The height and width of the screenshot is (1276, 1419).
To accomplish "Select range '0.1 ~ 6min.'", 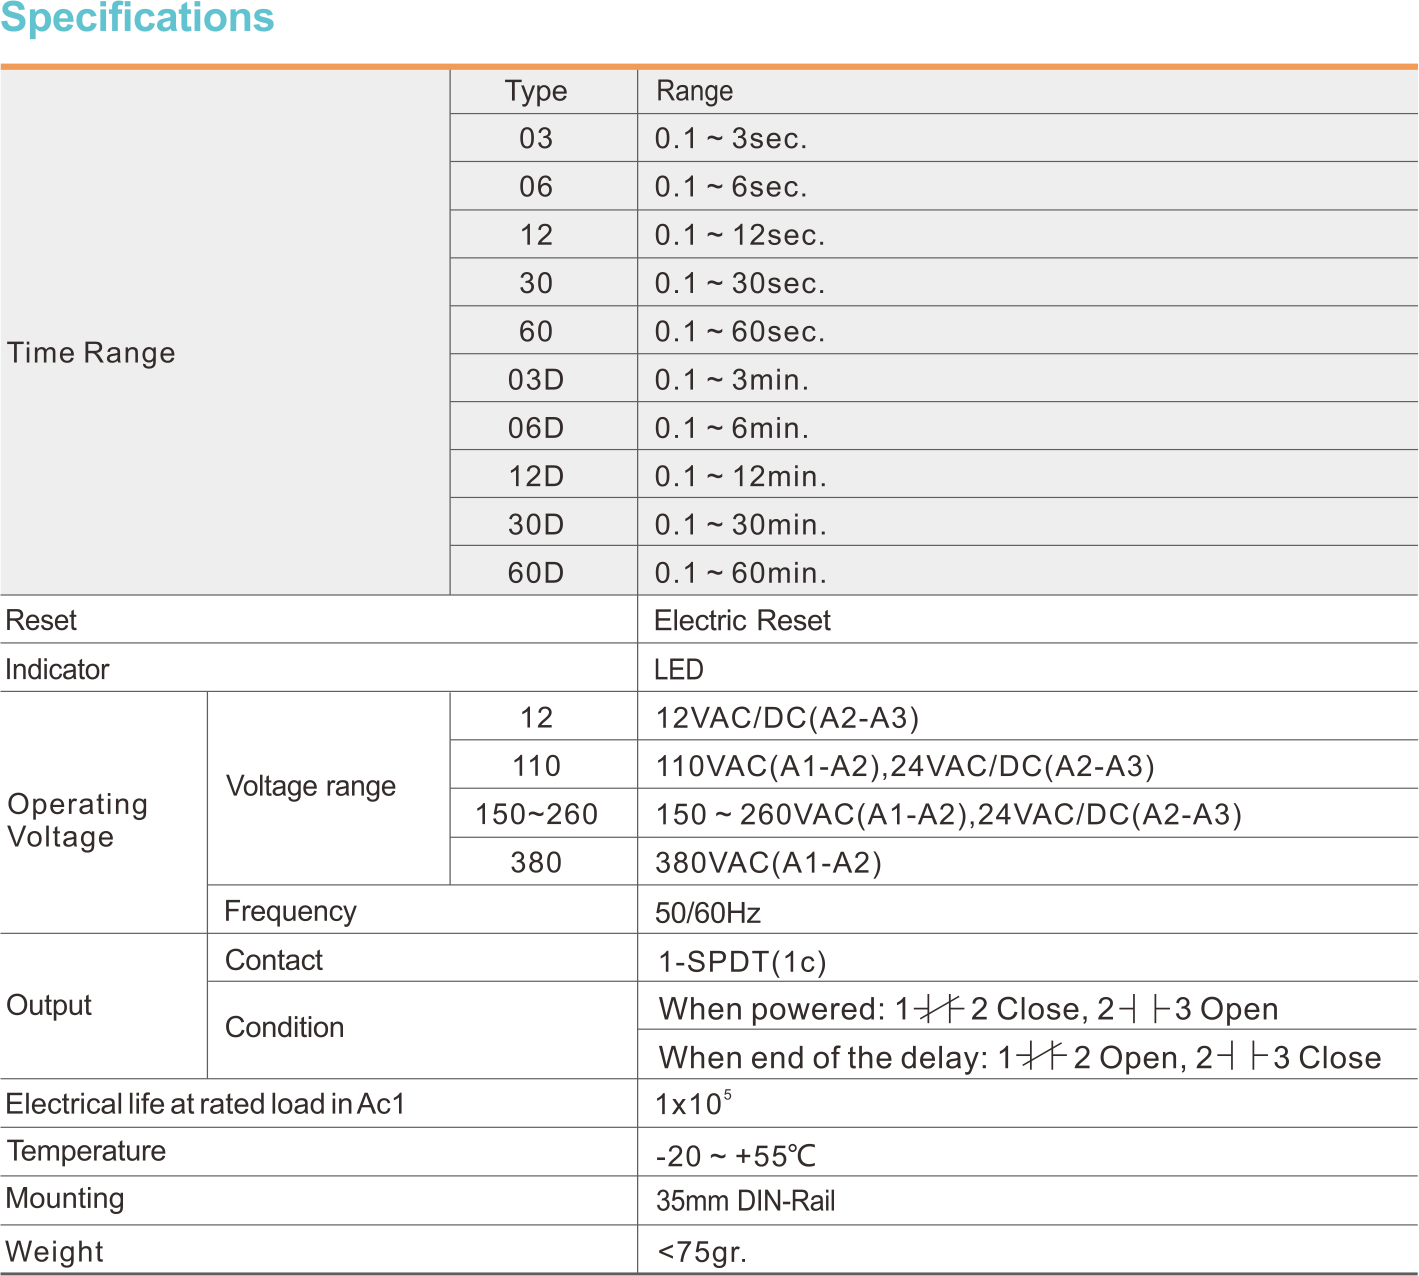I will tap(732, 428).
